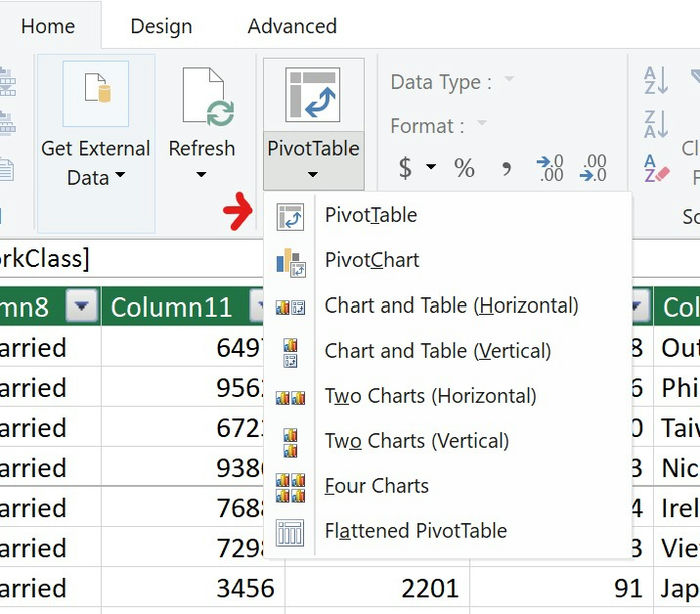This screenshot has height=614, width=700.
Task: Choose Flattened PivotTable option
Action: (448, 531)
